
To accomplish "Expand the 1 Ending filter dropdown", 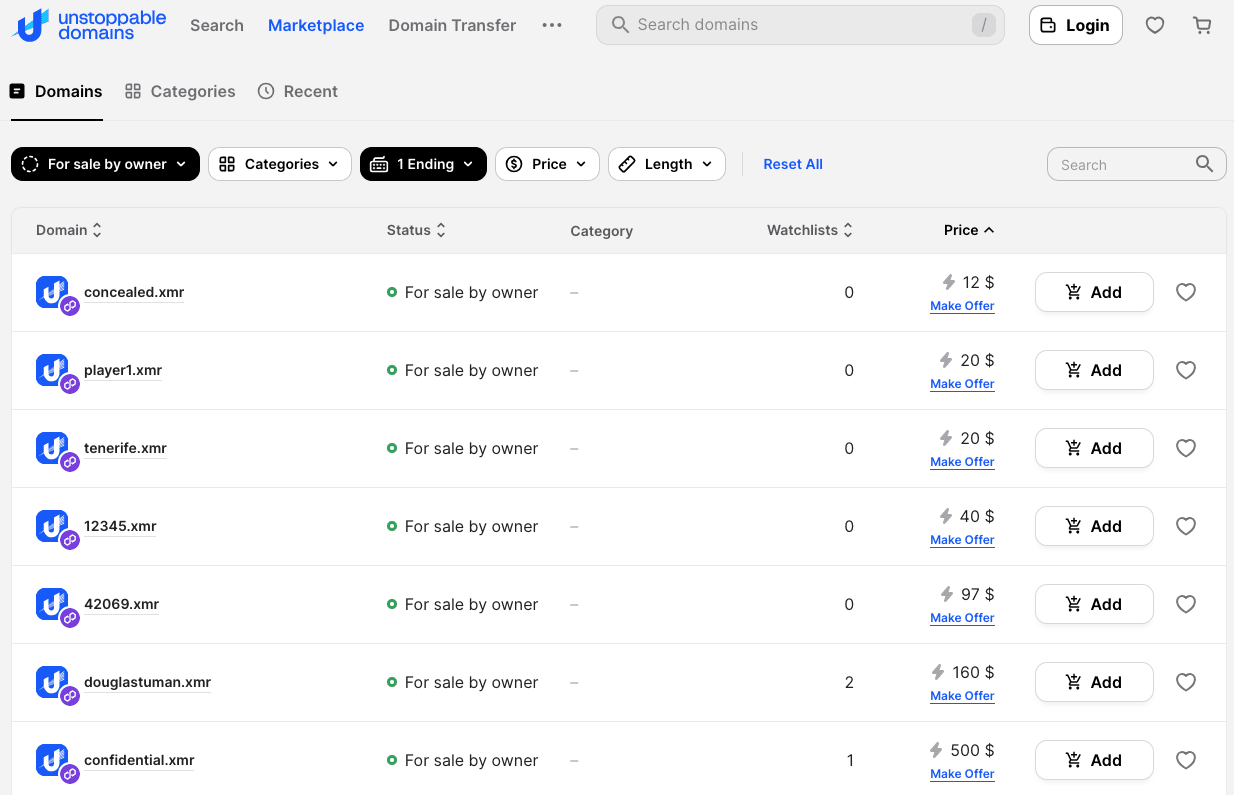I will 423,164.
